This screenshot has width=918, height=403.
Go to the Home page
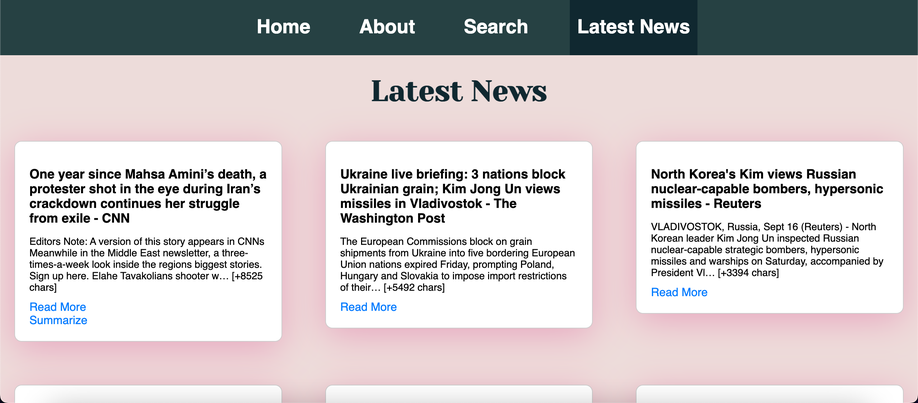(283, 27)
